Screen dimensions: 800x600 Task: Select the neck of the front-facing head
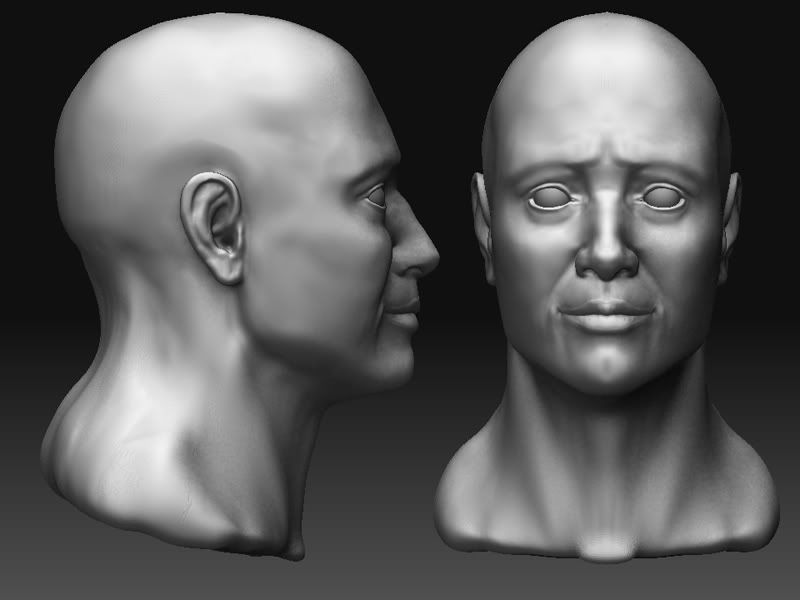(606, 440)
